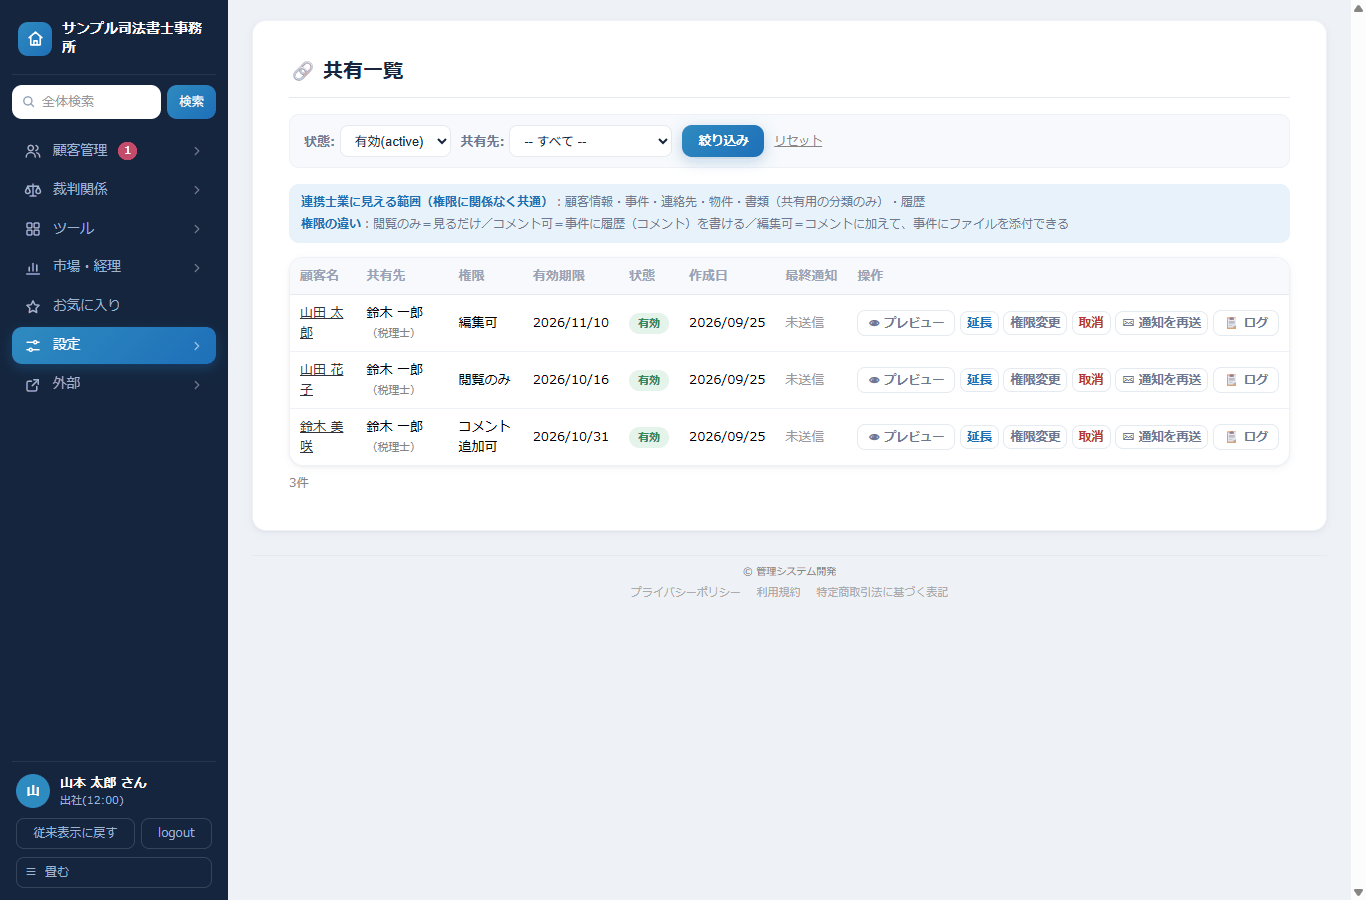This screenshot has width=1366, height=900.
Task: Click 権限変更 for the 鈴木 美咲 row
Action: point(1035,437)
